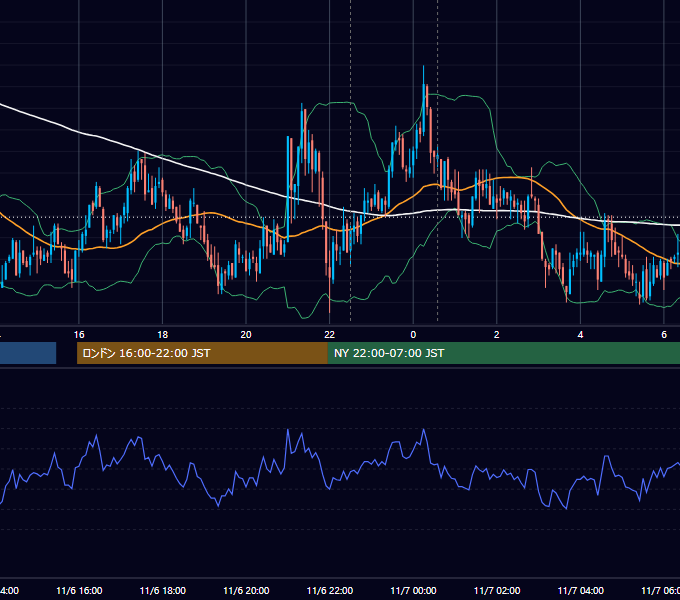
Task: Click the hour label 20 on time axis
Action: pyautogui.click(x=246, y=335)
